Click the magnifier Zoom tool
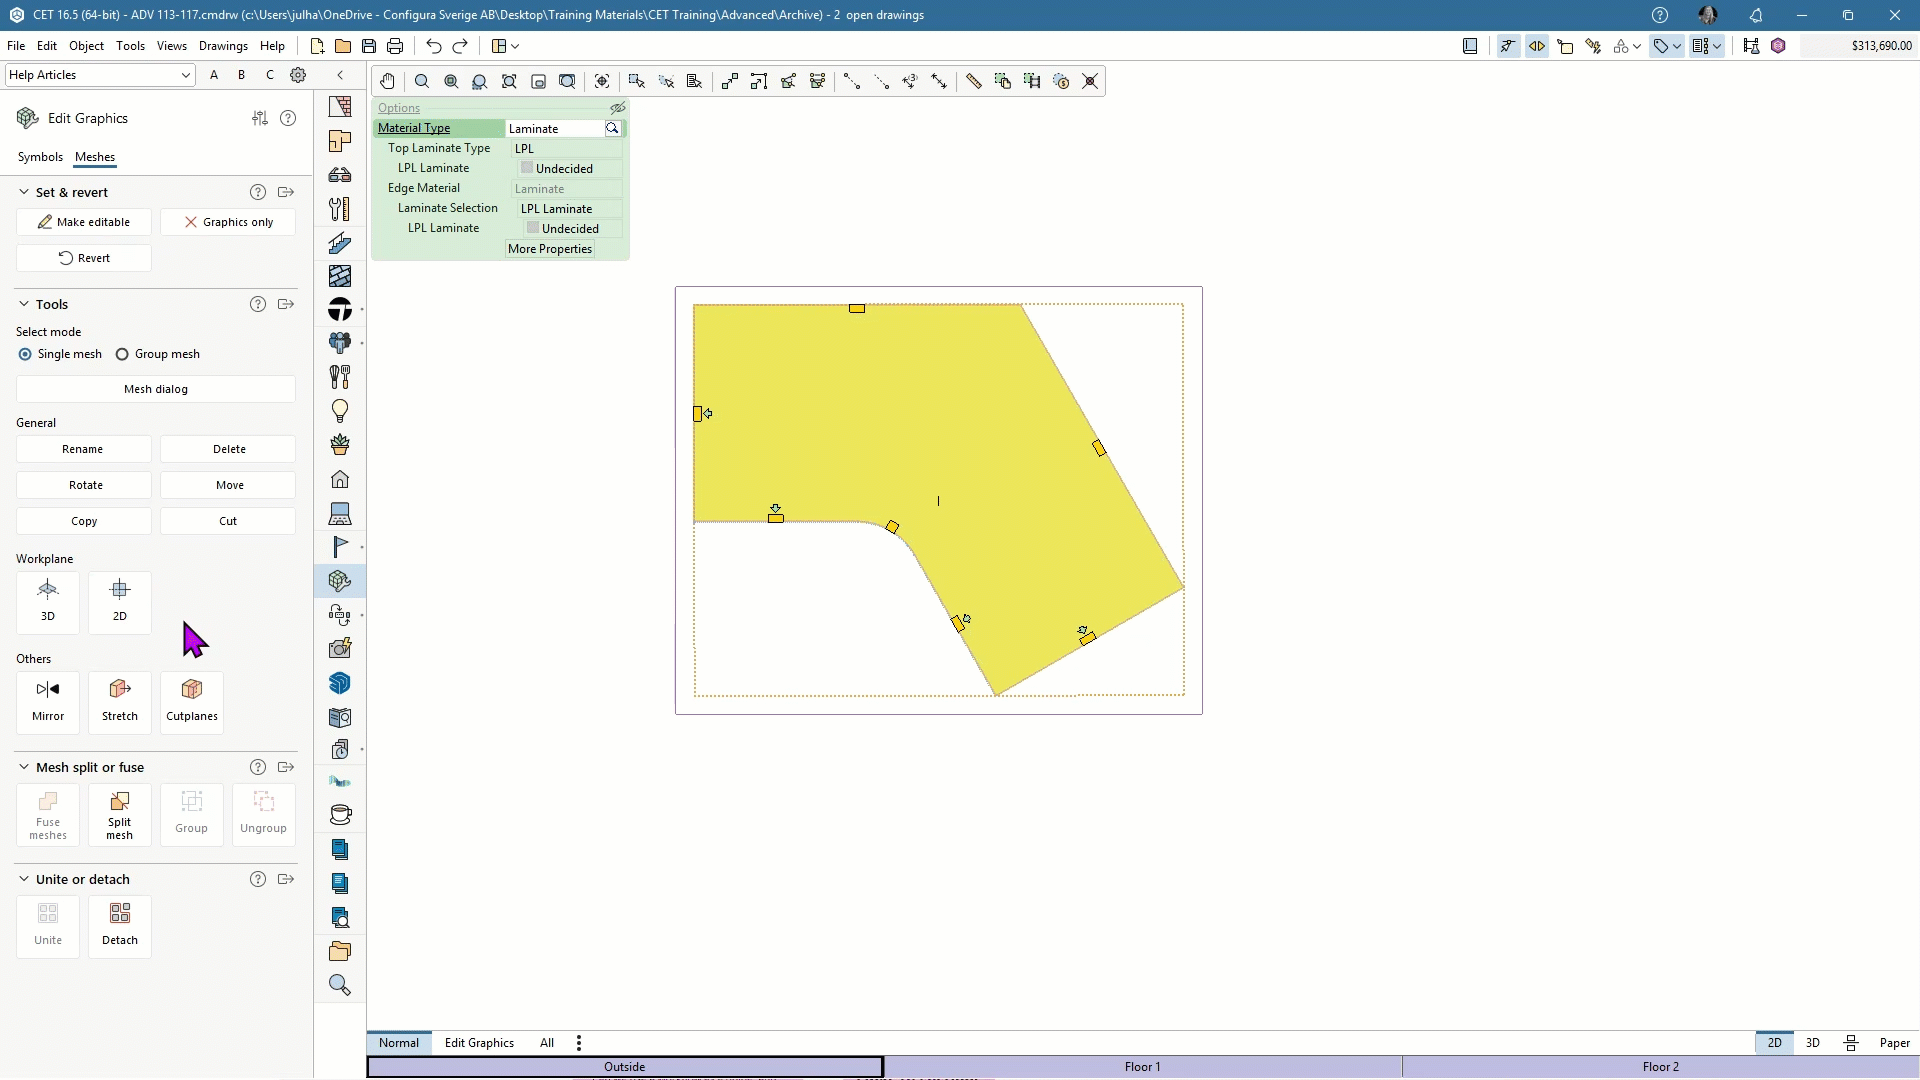Viewport: 1920px width, 1080px height. pos(422,82)
